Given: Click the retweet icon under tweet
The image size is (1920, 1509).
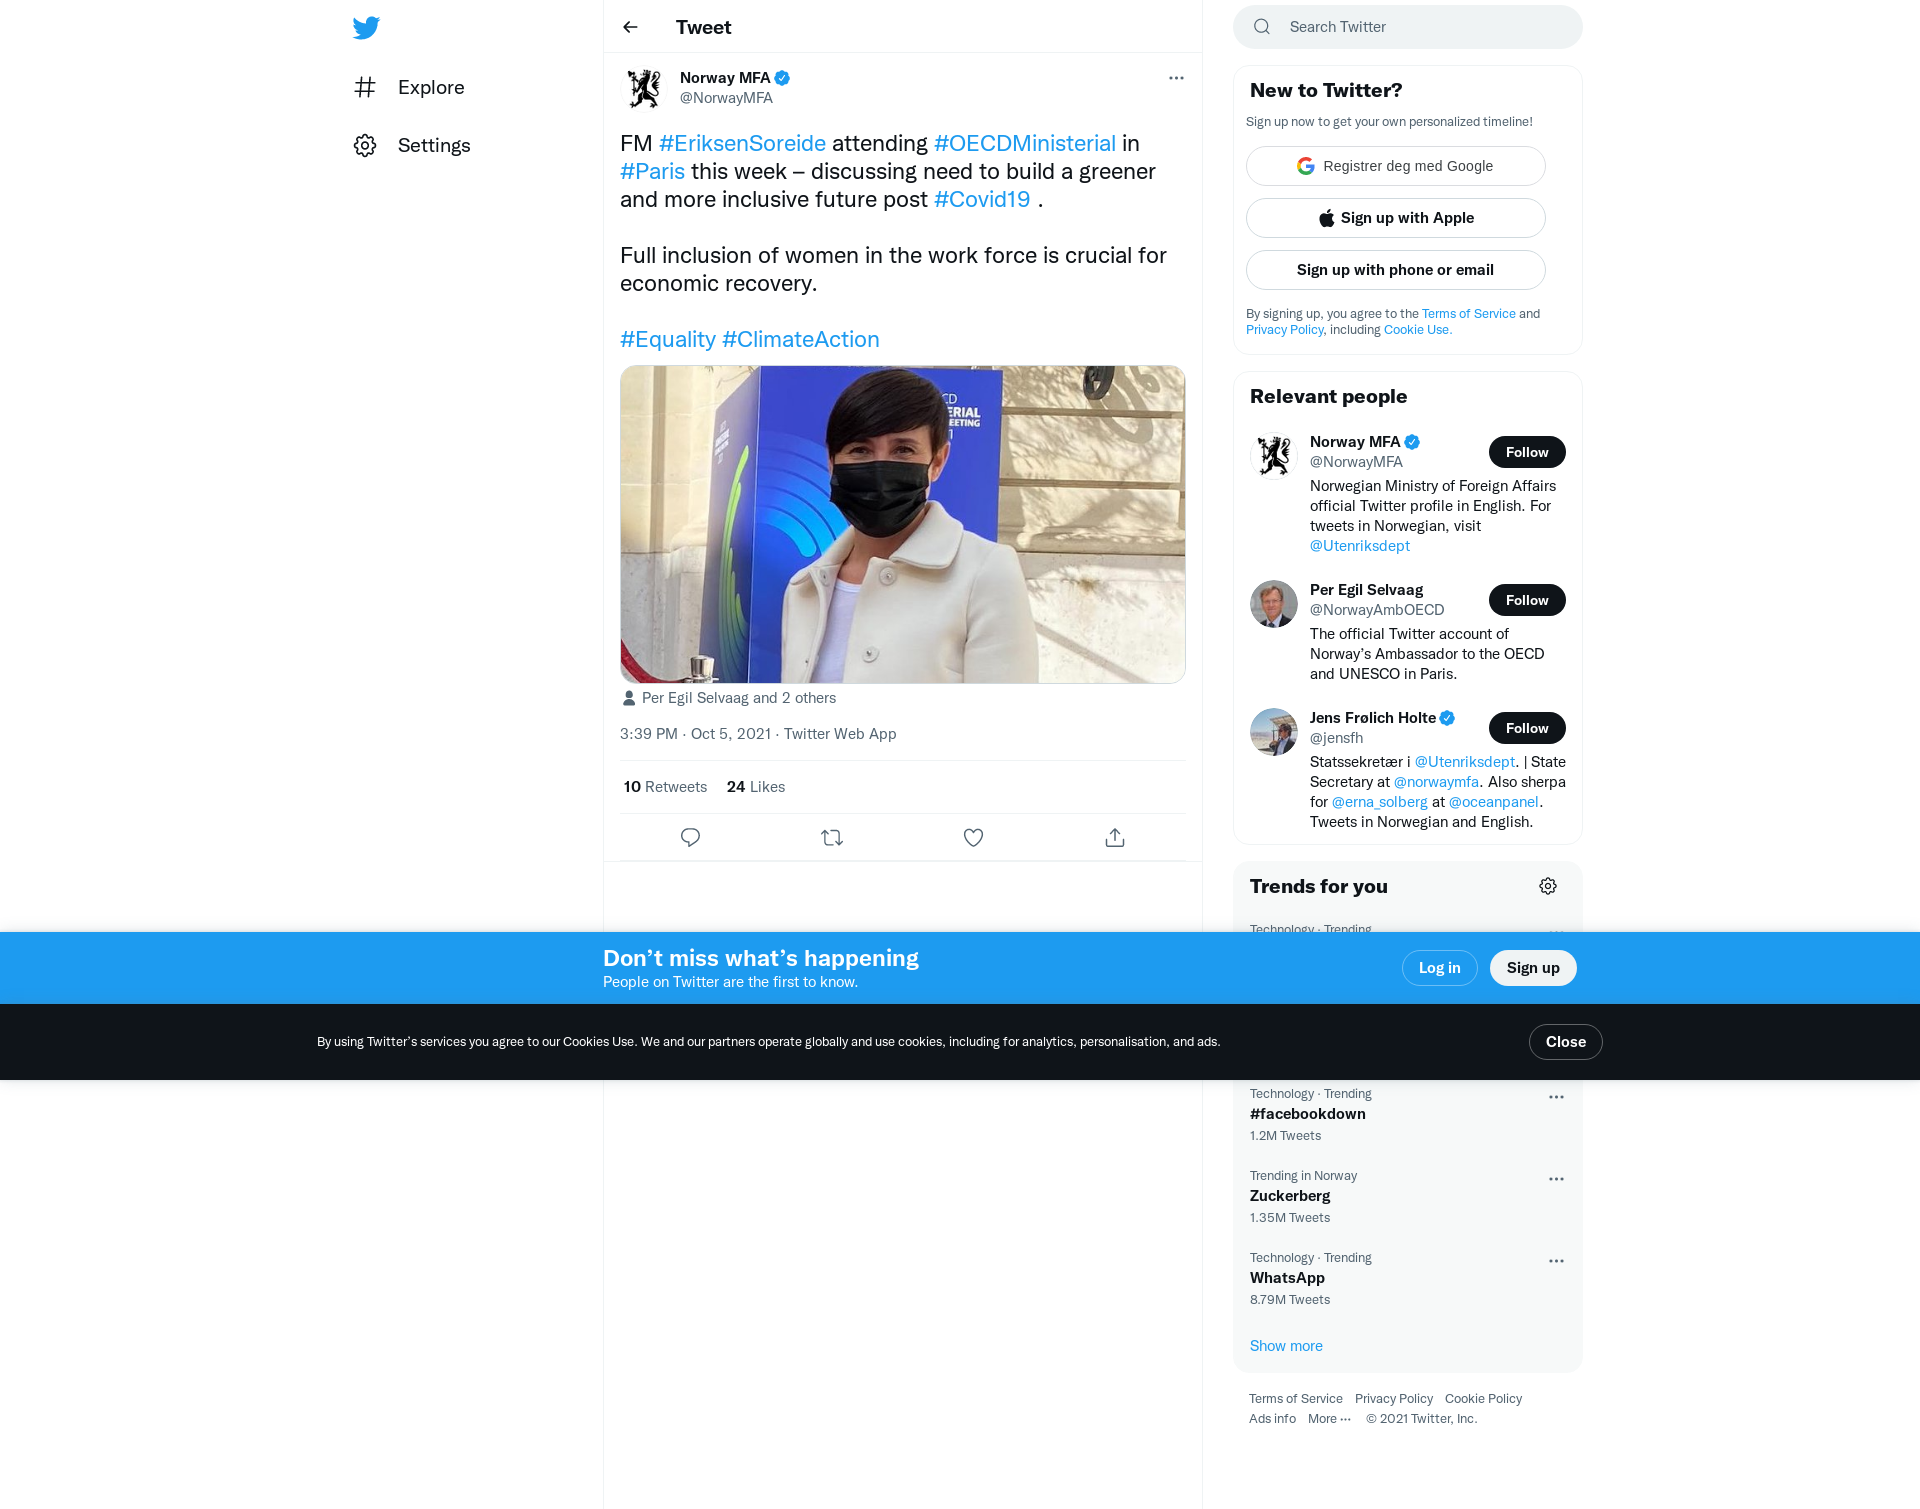Looking at the screenshot, I should [x=832, y=838].
